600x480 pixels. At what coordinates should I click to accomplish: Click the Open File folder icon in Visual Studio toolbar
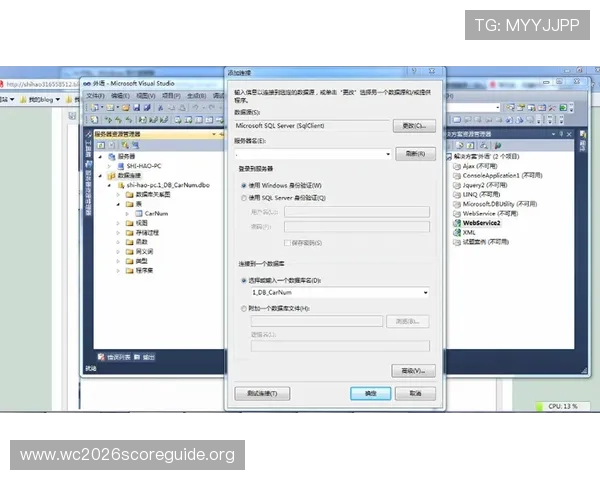click(x=126, y=108)
